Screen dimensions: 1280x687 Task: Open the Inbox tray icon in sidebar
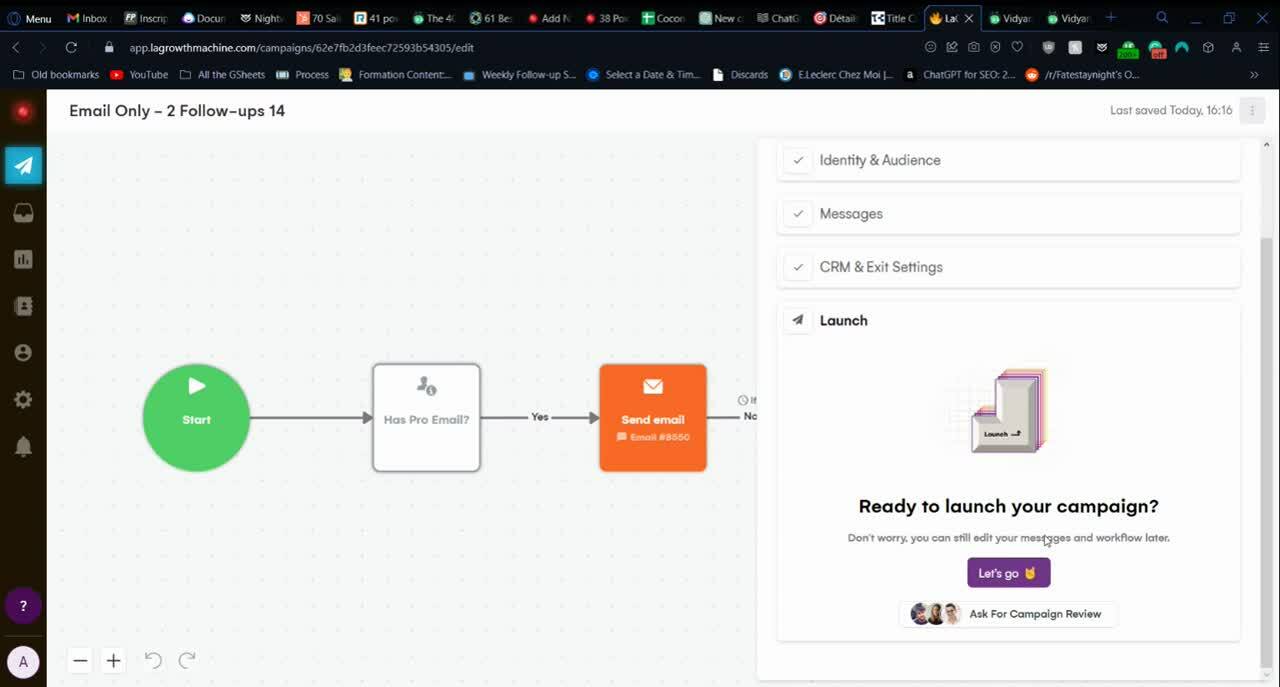23,213
